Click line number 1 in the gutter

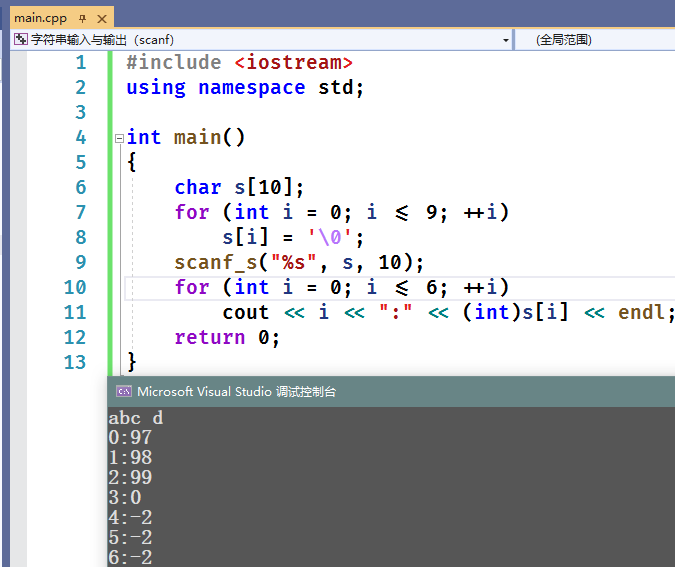[x=81, y=62]
